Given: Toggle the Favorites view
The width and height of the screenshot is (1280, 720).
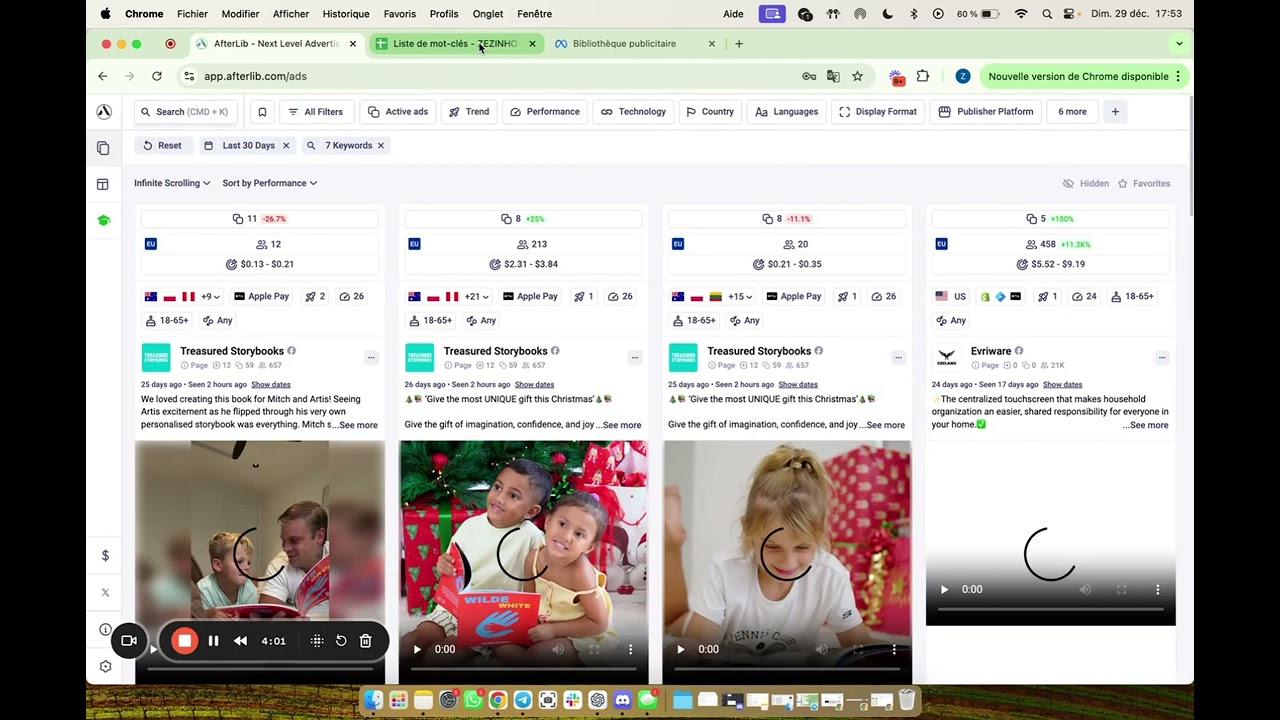Looking at the screenshot, I should 1144,184.
